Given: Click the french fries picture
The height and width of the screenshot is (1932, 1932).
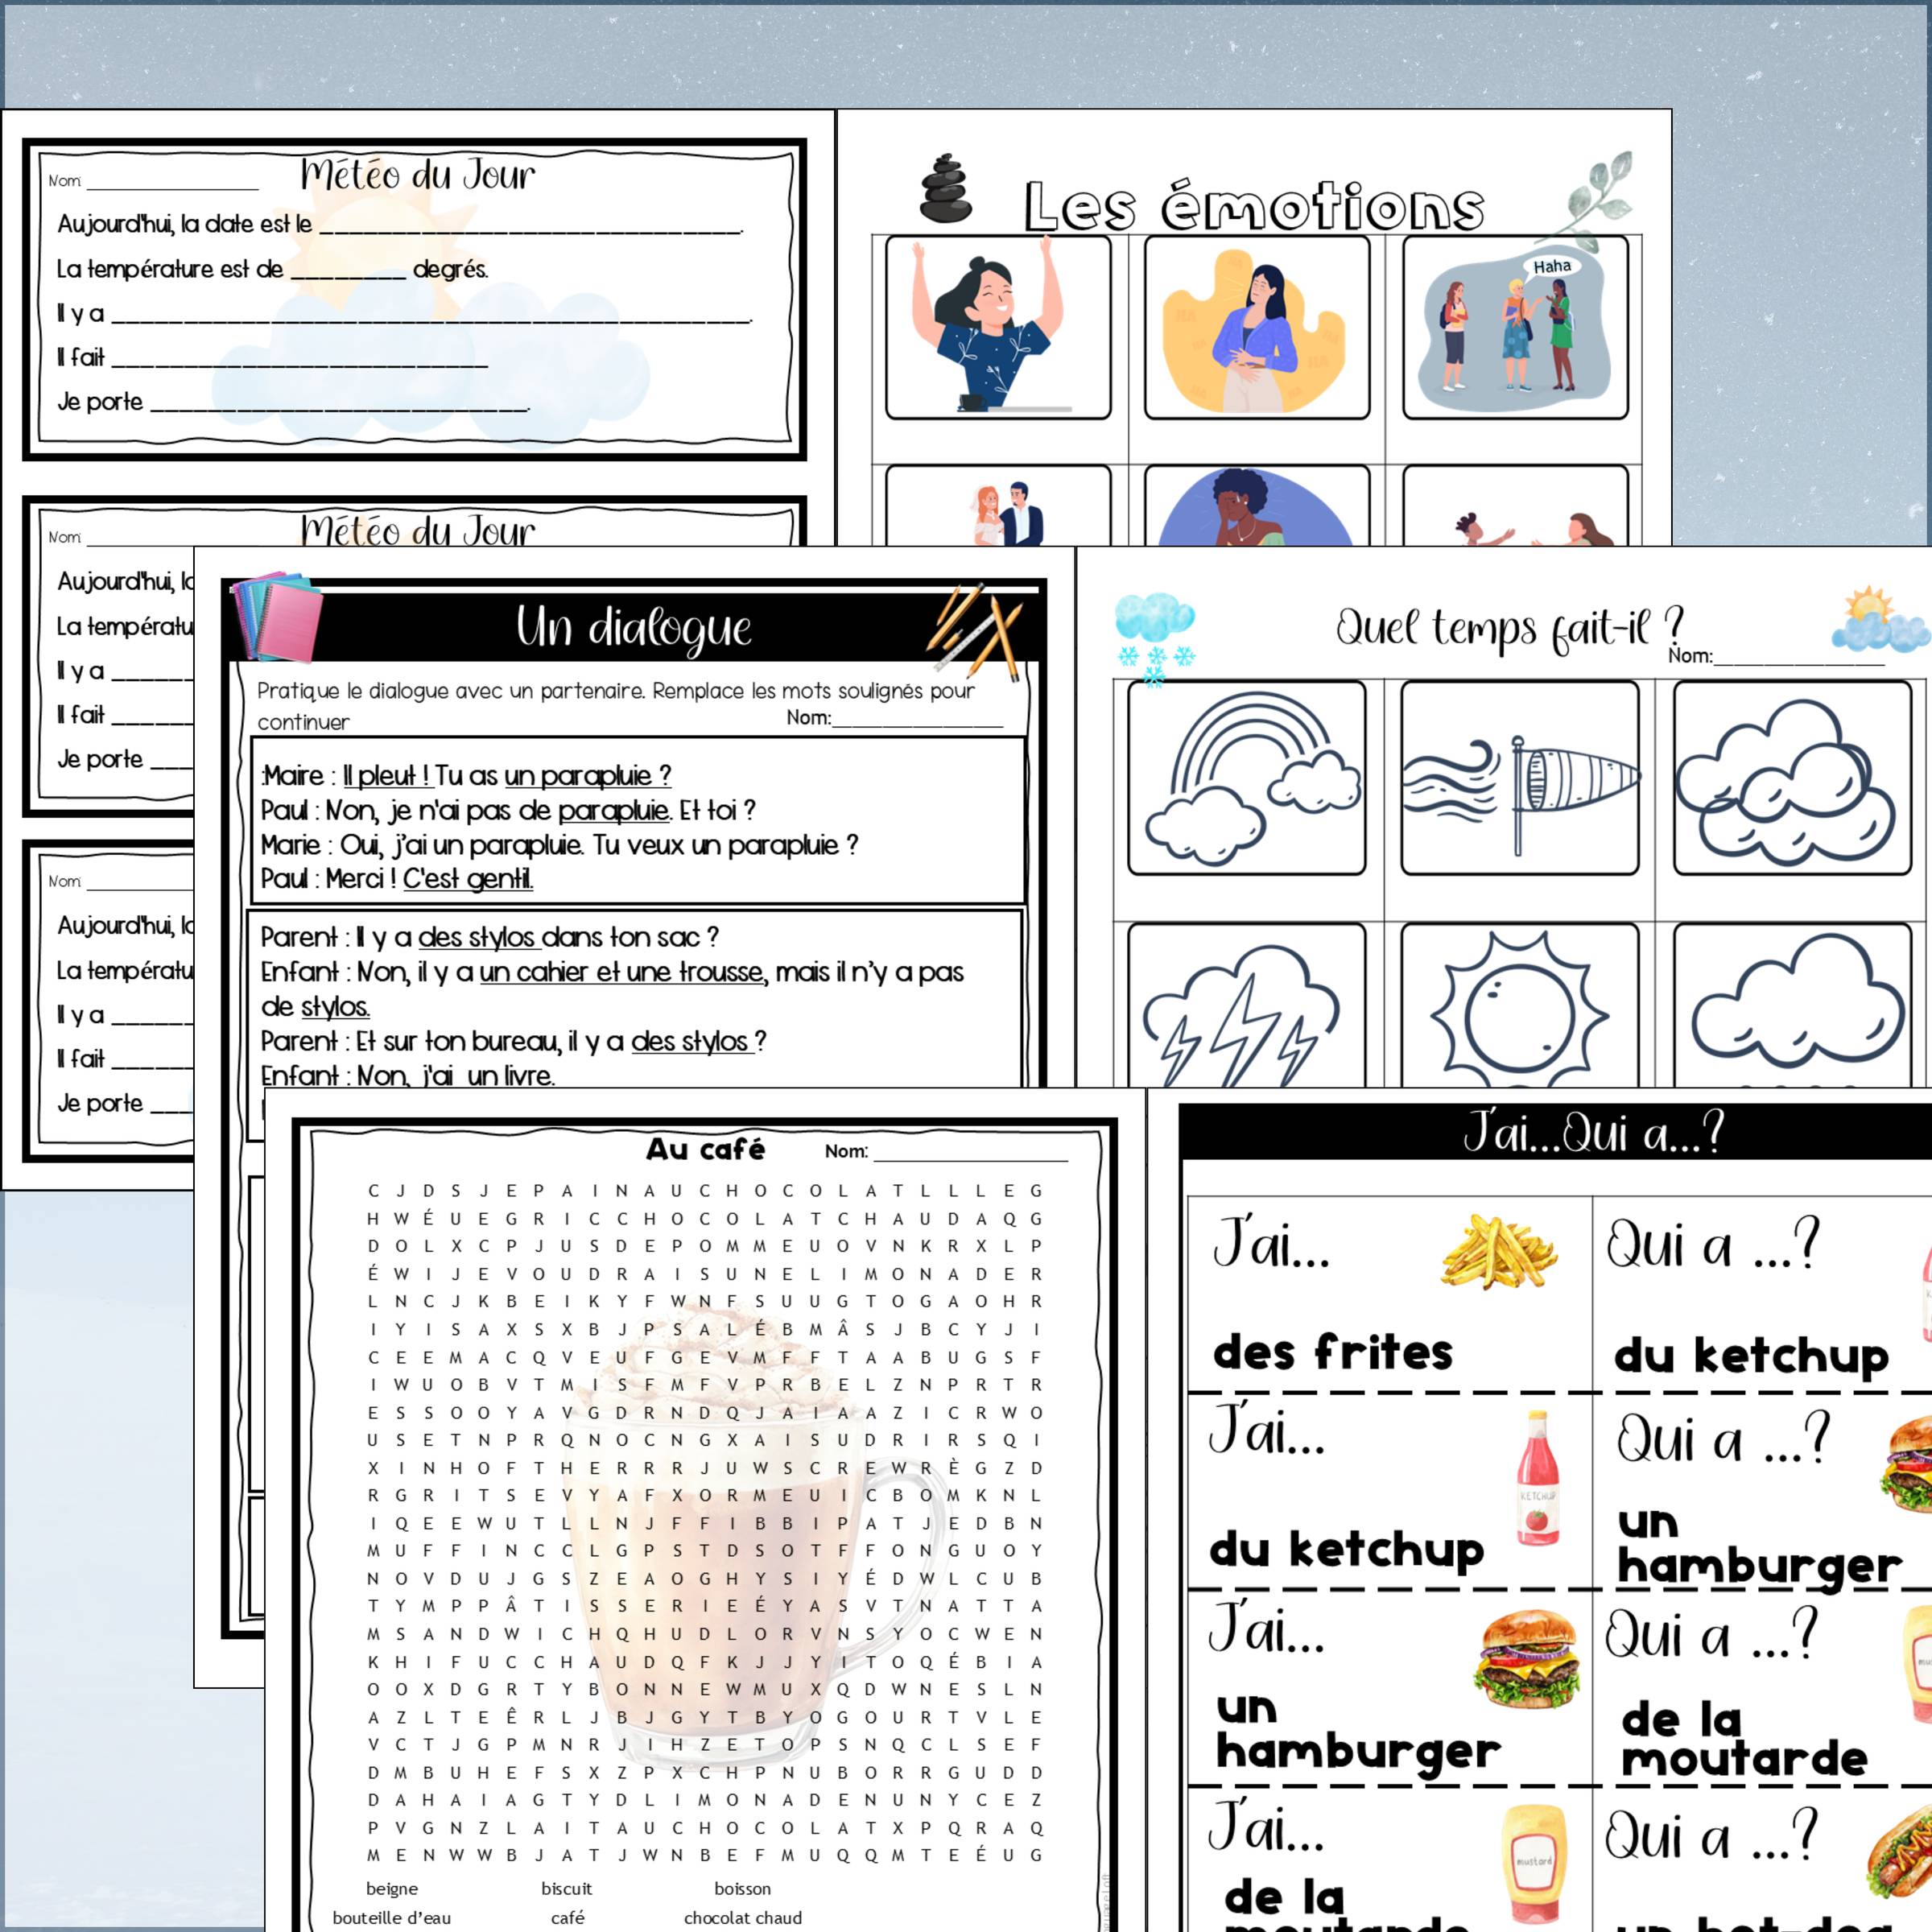Looking at the screenshot, I should 1497,1251.
